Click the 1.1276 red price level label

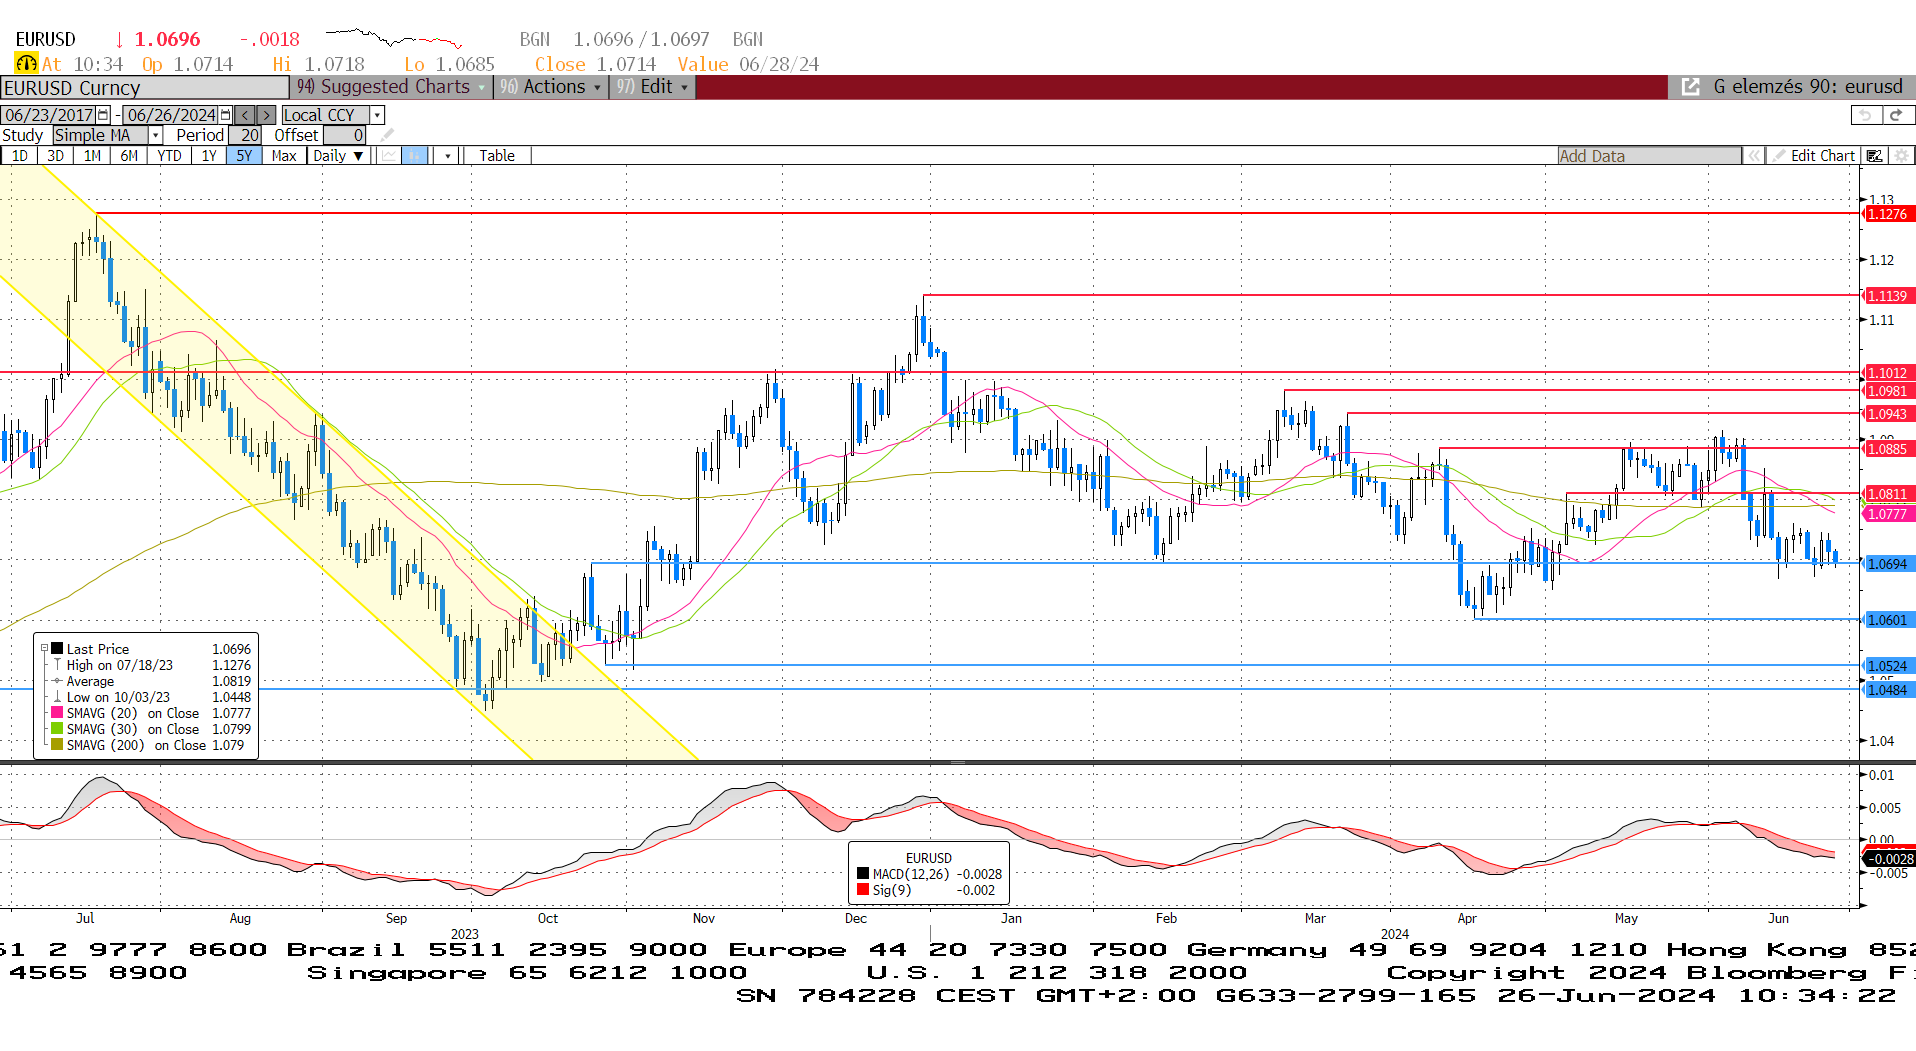click(x=1888, y=214)
